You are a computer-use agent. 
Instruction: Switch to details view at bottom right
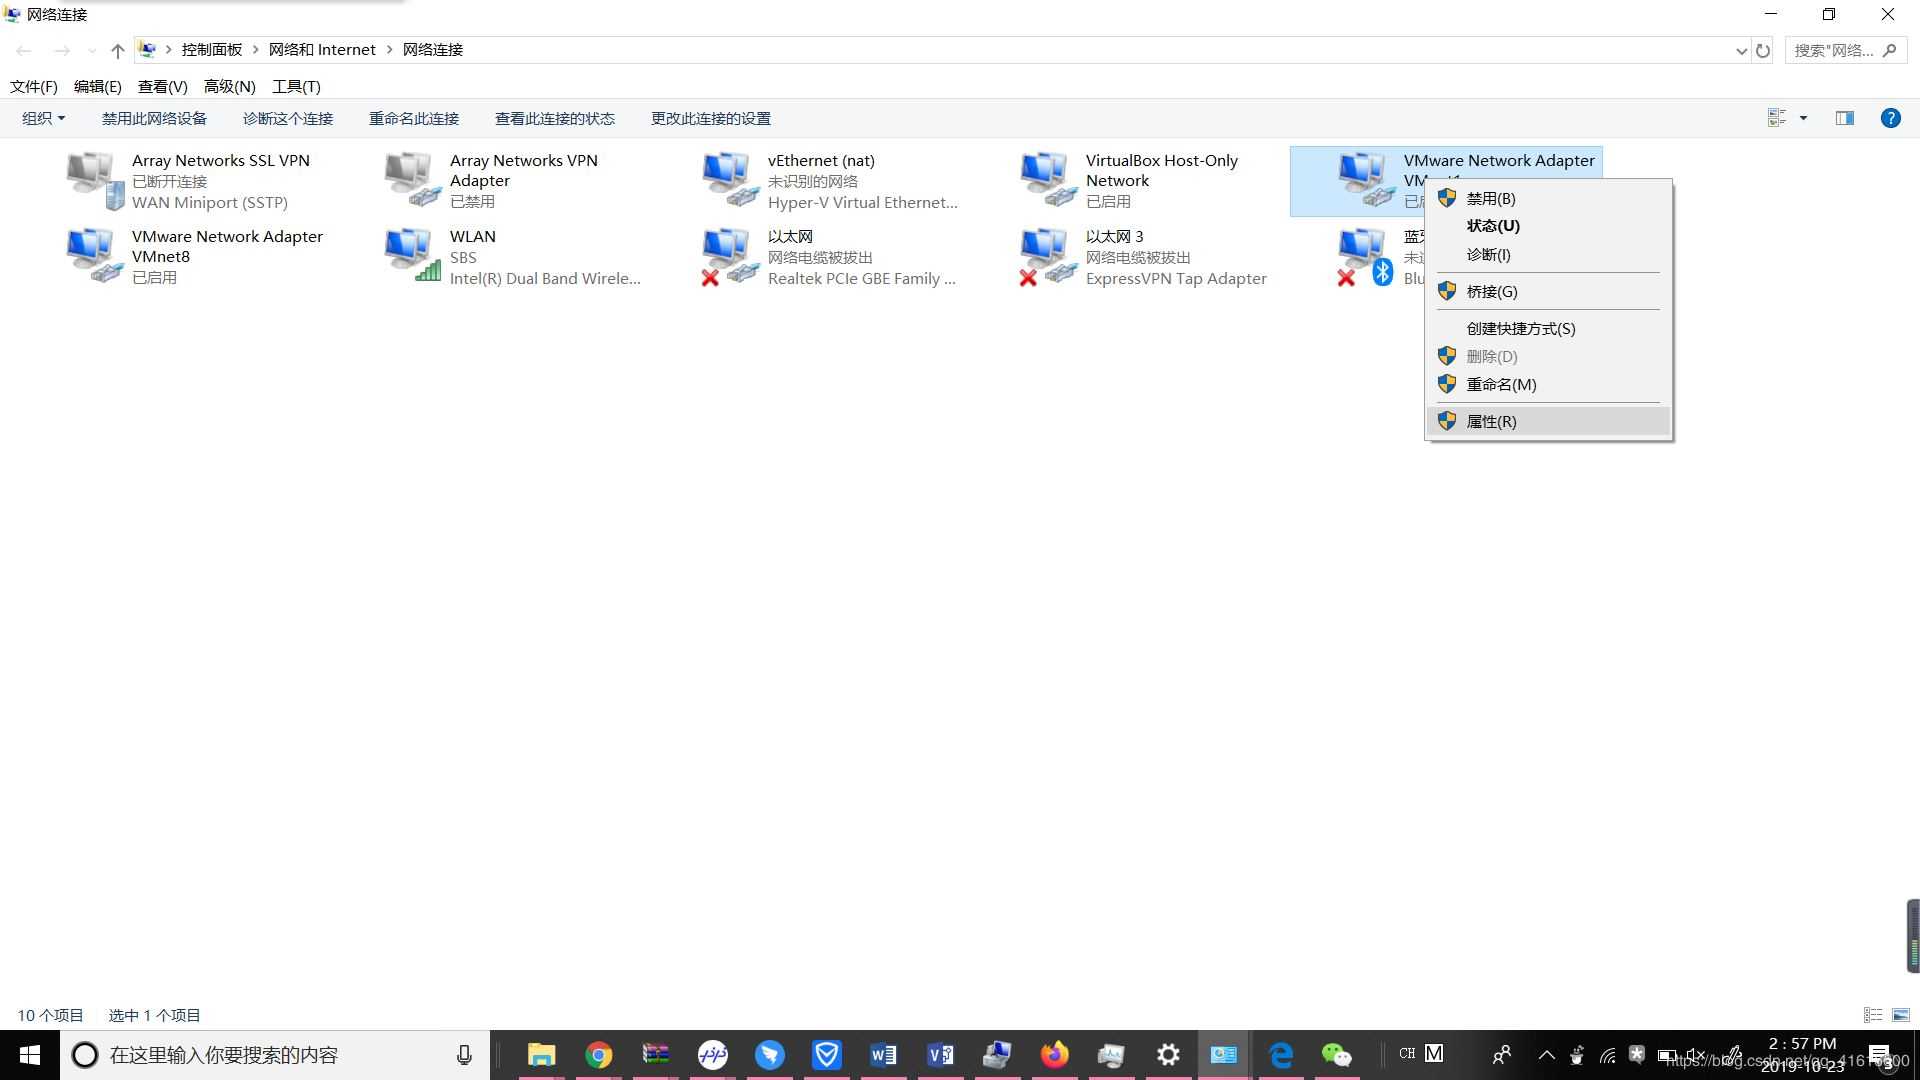[1872, 1015]
